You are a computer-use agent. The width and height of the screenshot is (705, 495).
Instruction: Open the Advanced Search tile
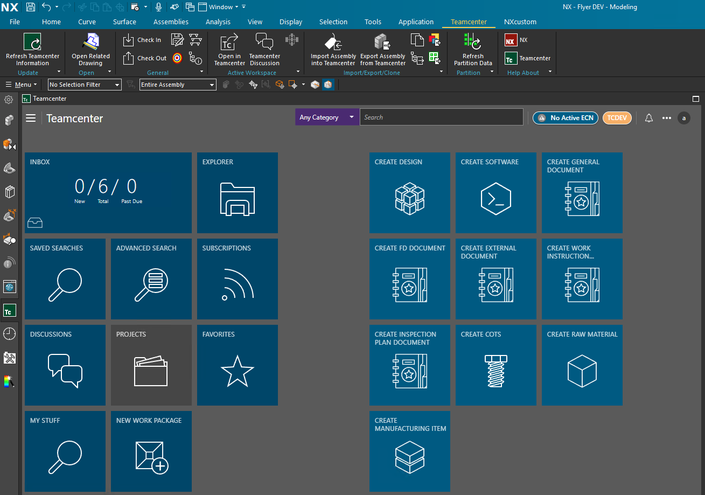coord(151,279)
